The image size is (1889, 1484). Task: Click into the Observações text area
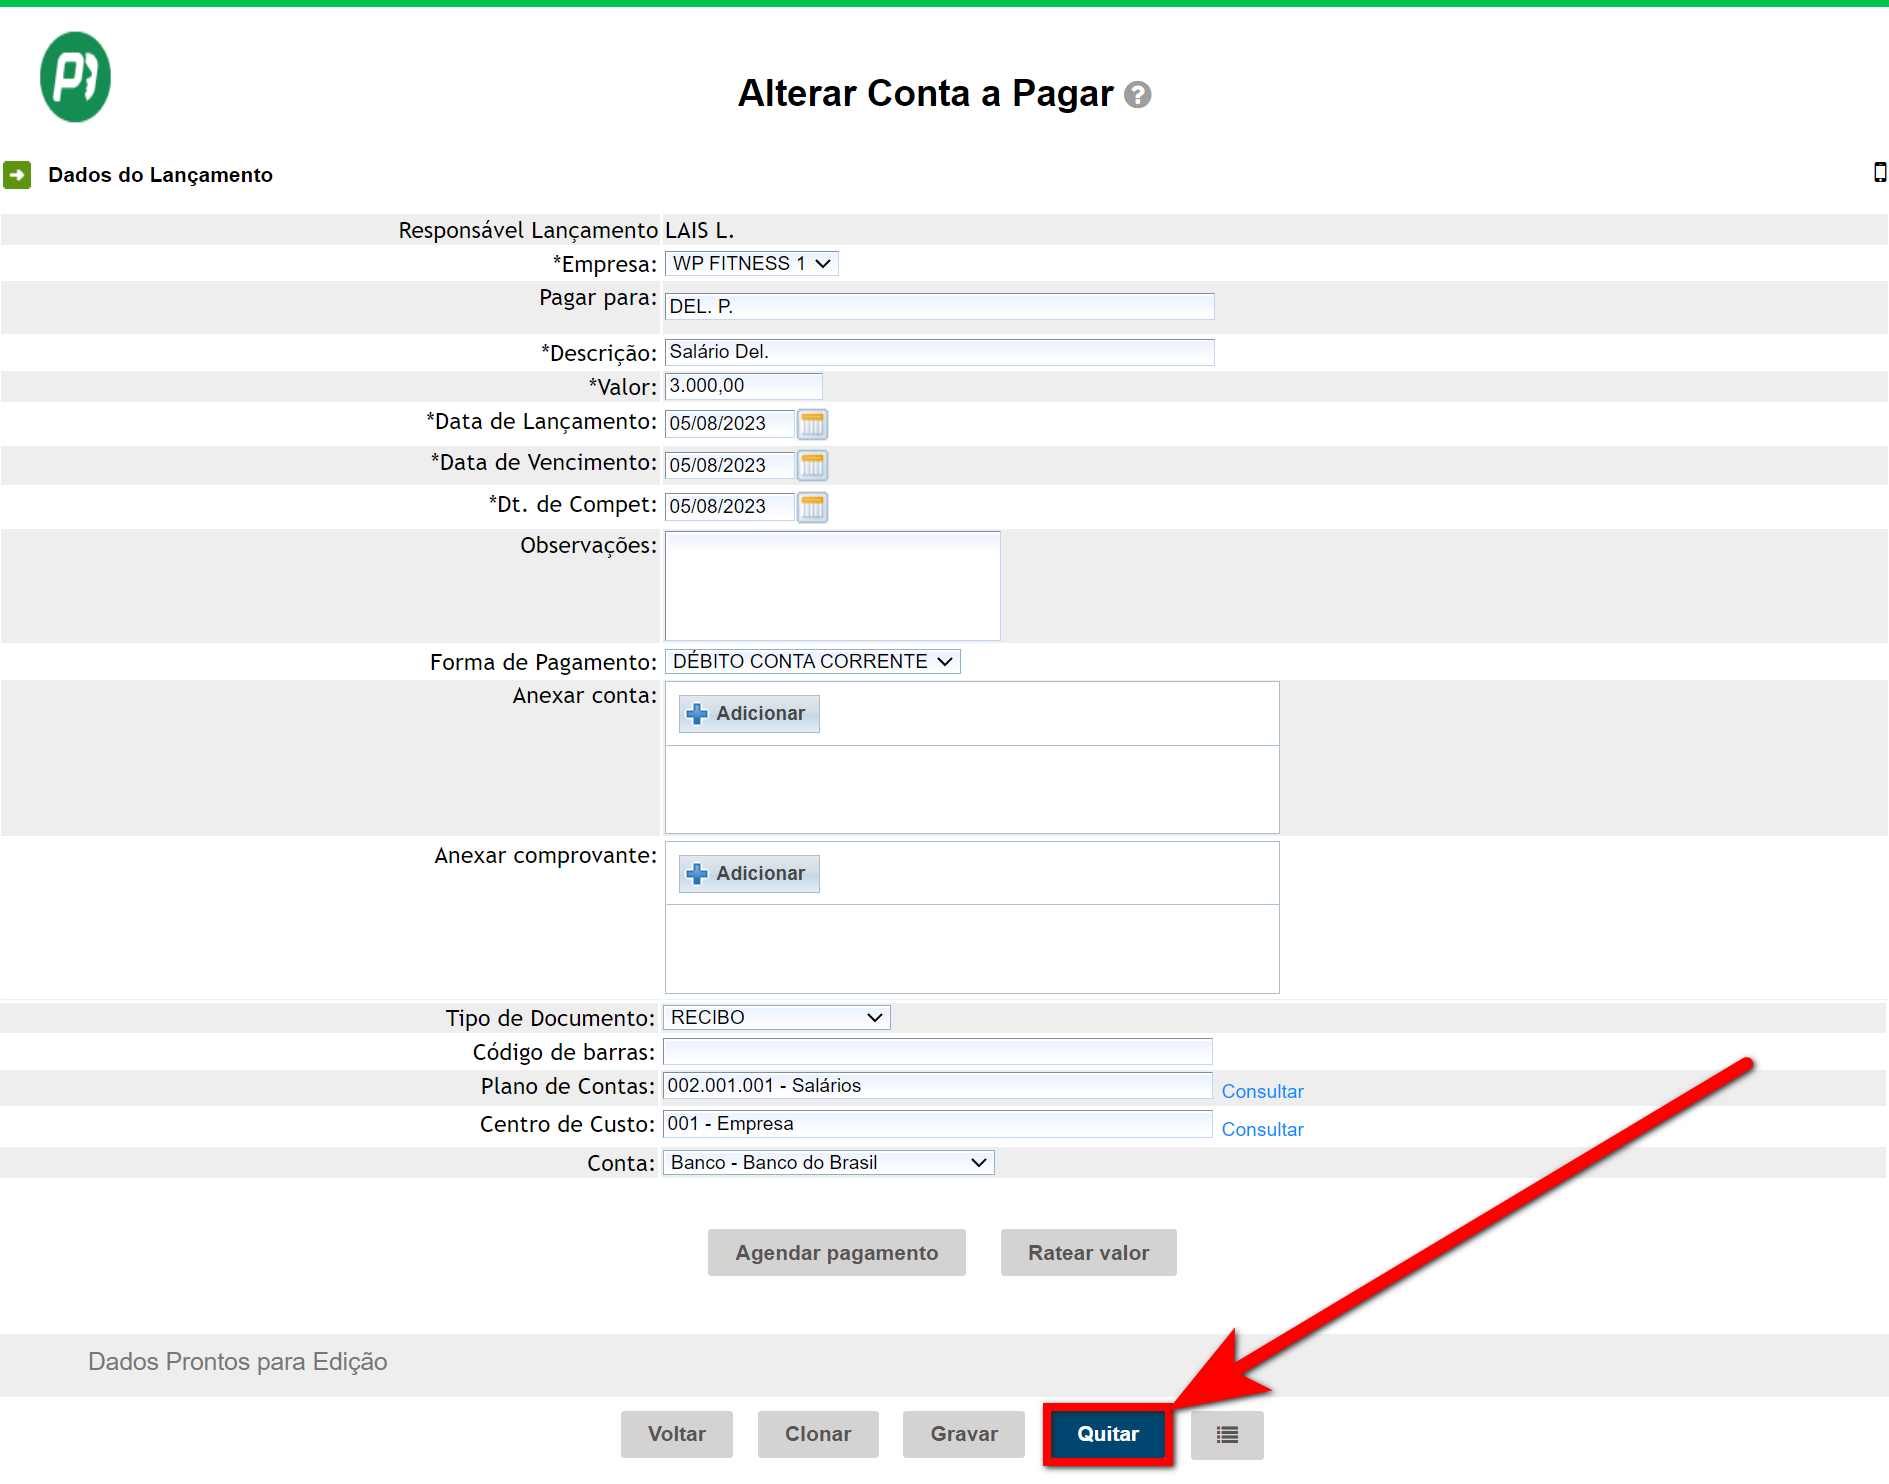(832, 586)
